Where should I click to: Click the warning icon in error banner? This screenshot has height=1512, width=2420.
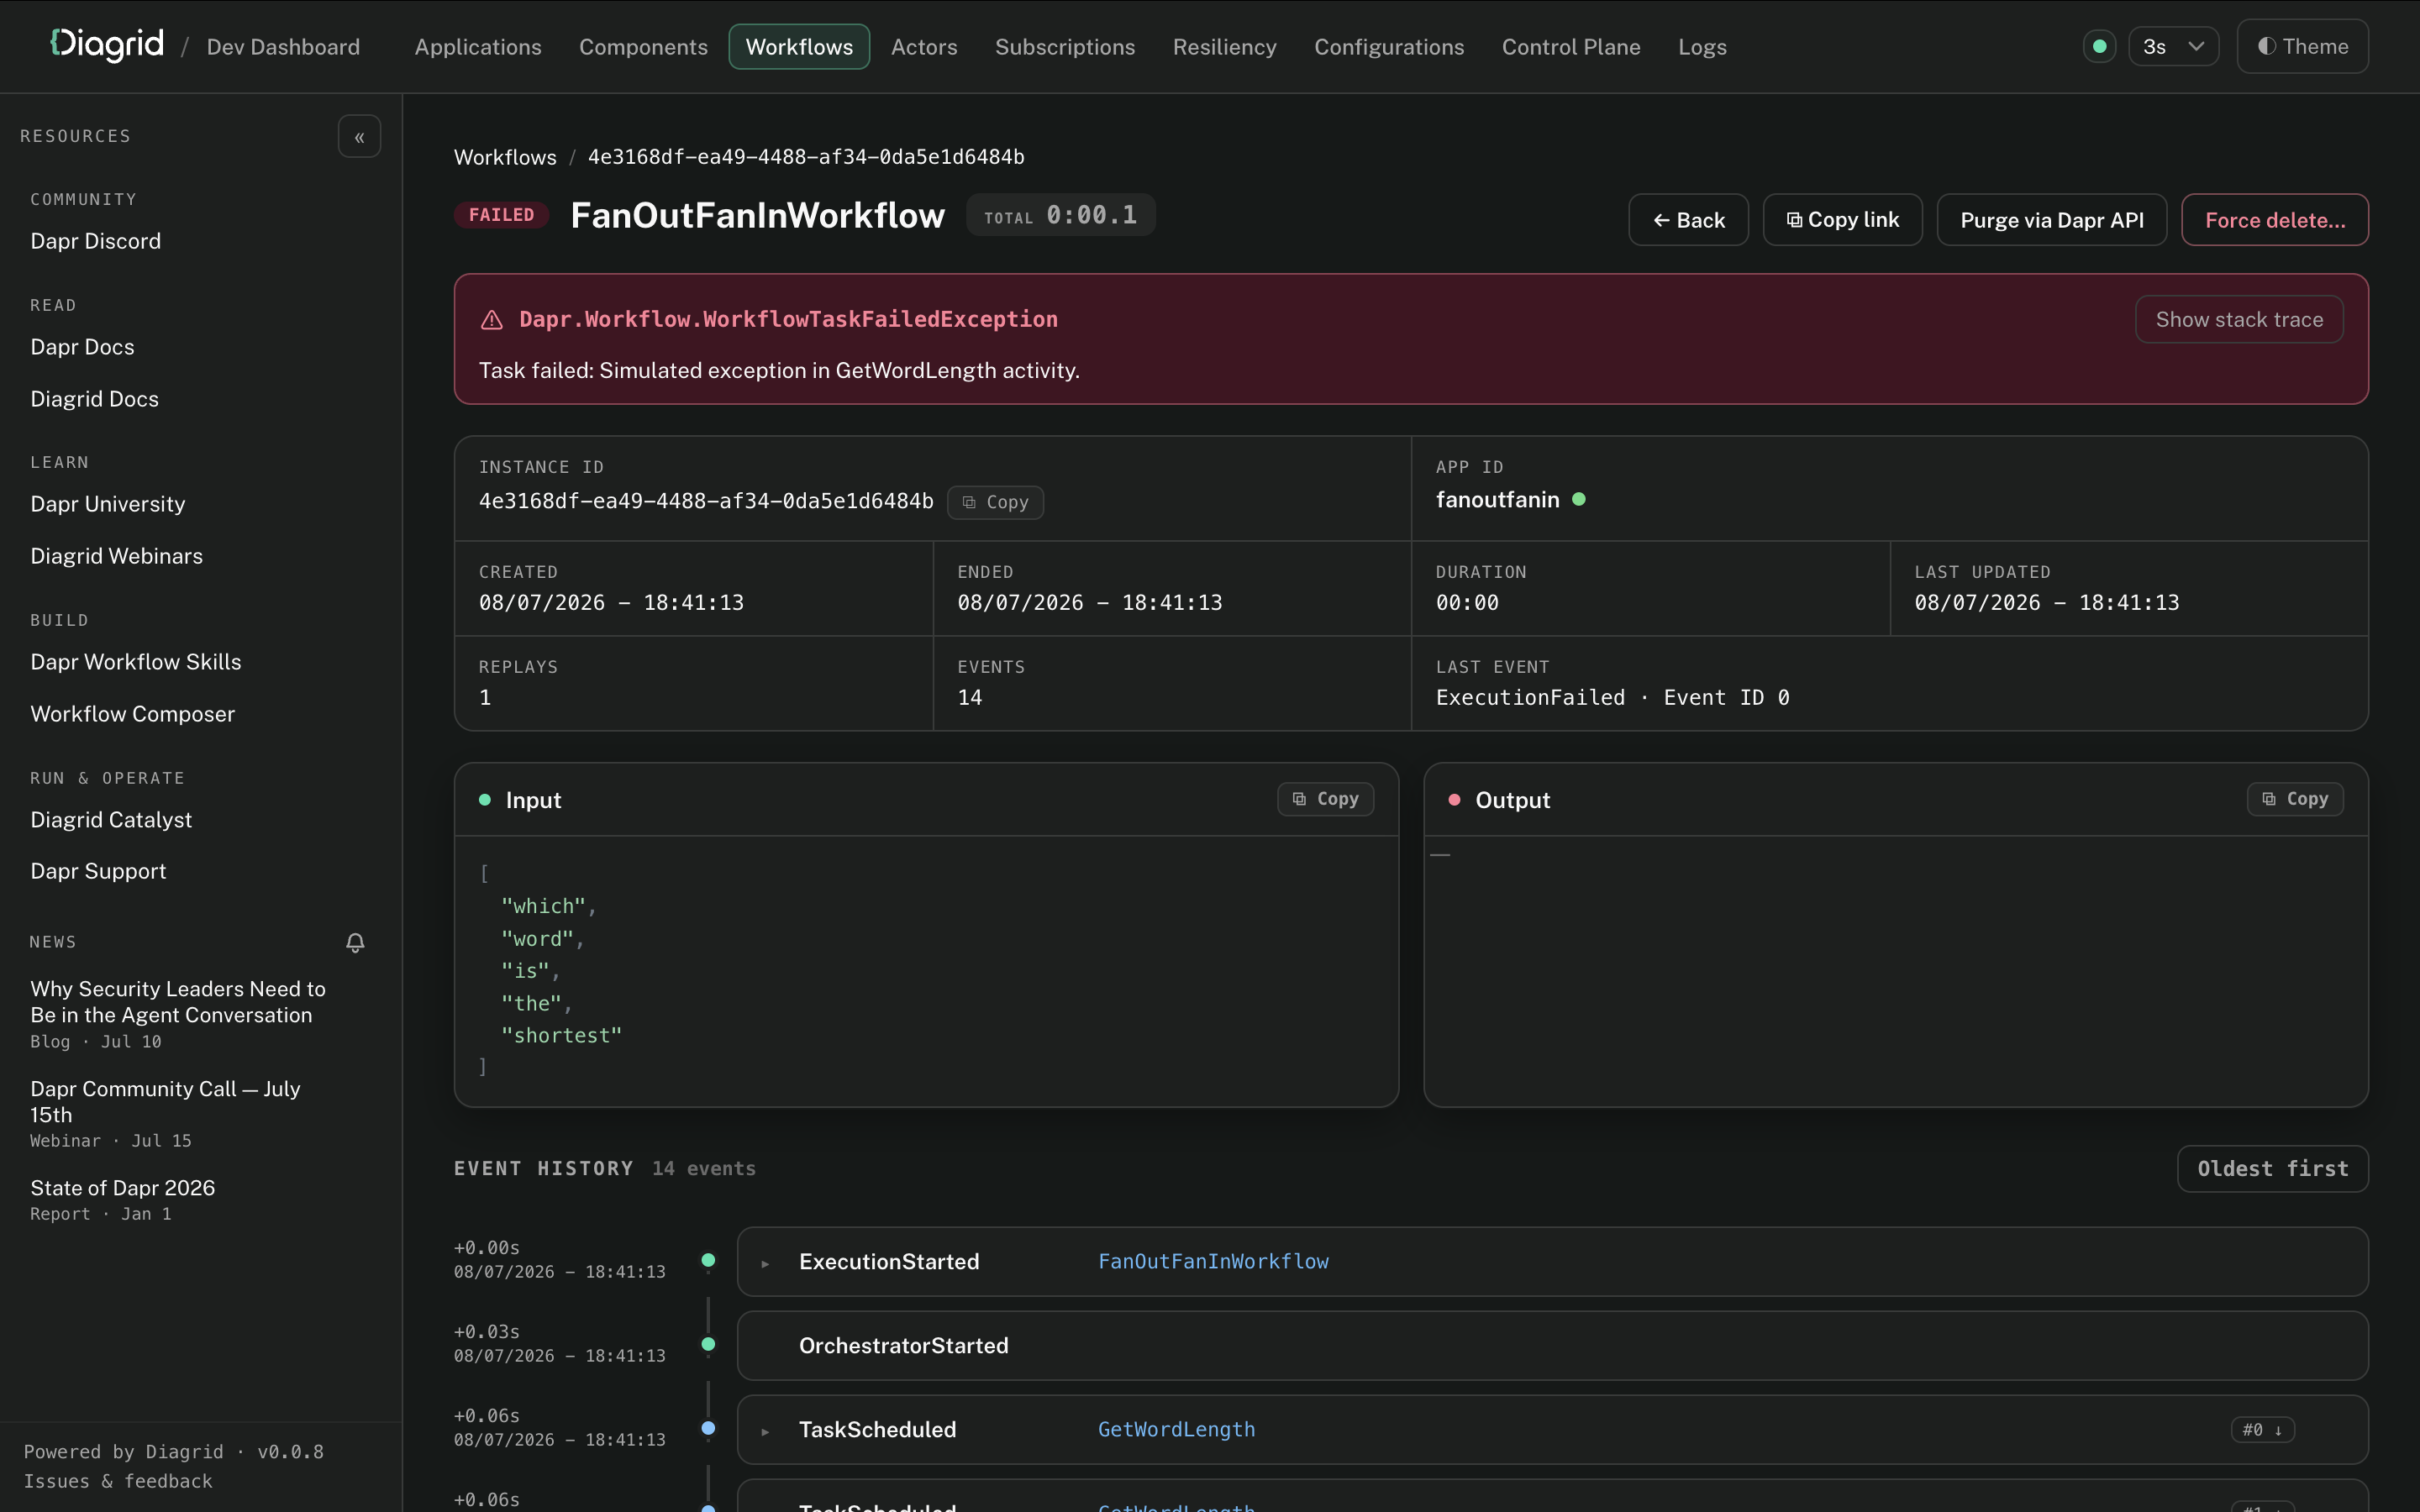pyautogui.click(x=491, y=320)
